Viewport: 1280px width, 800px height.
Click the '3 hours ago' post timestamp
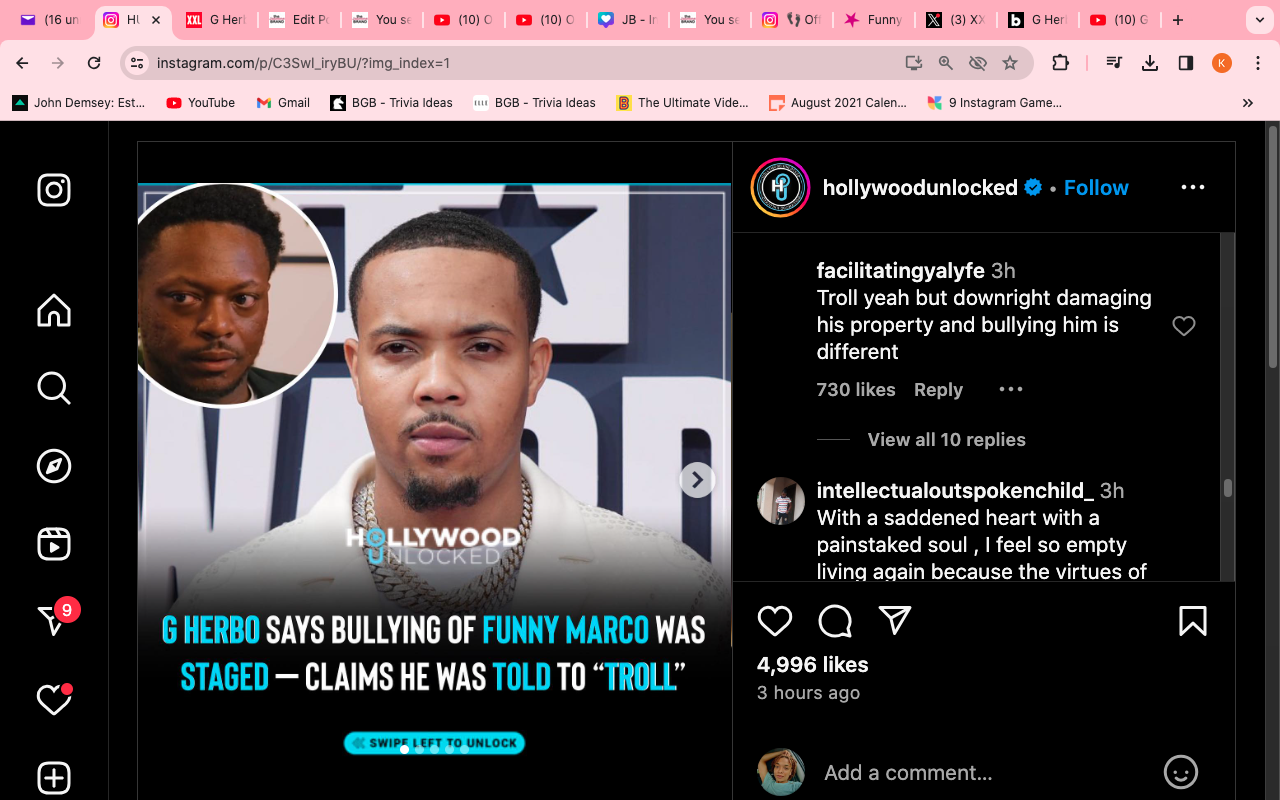tap(808, 692)
